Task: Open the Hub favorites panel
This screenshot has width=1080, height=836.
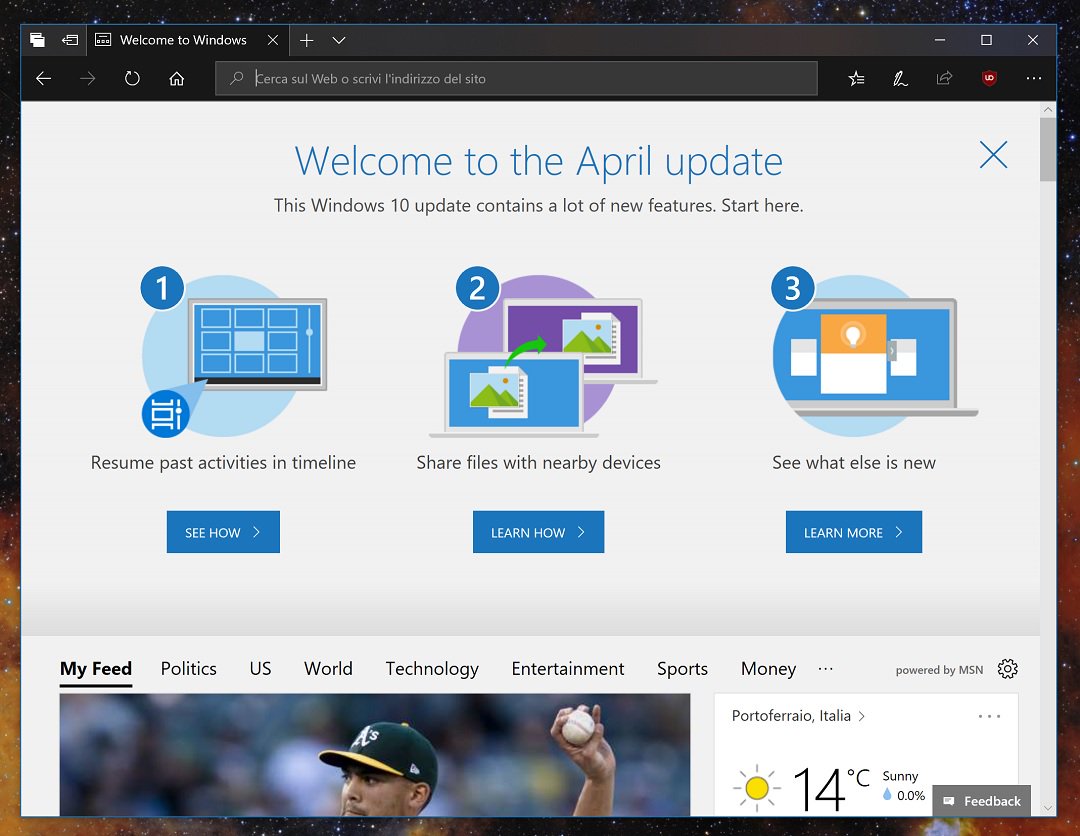Action: point(856,78)
